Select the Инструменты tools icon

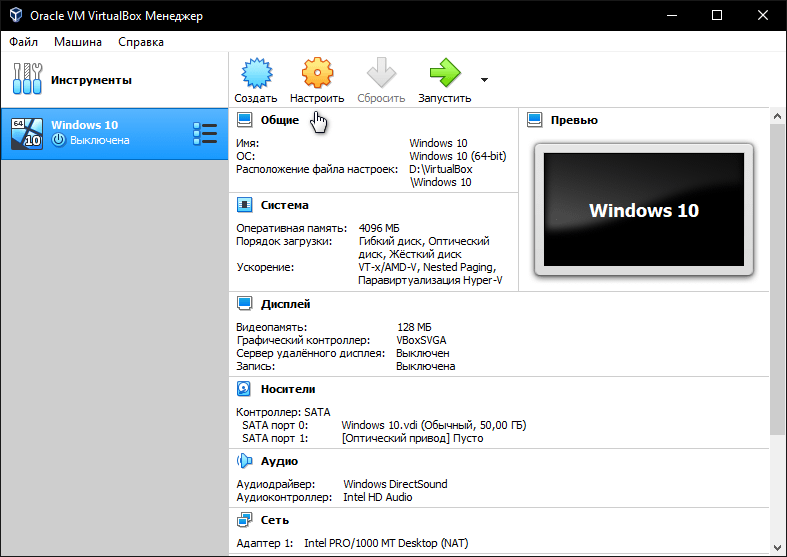(x=27, y=79)
